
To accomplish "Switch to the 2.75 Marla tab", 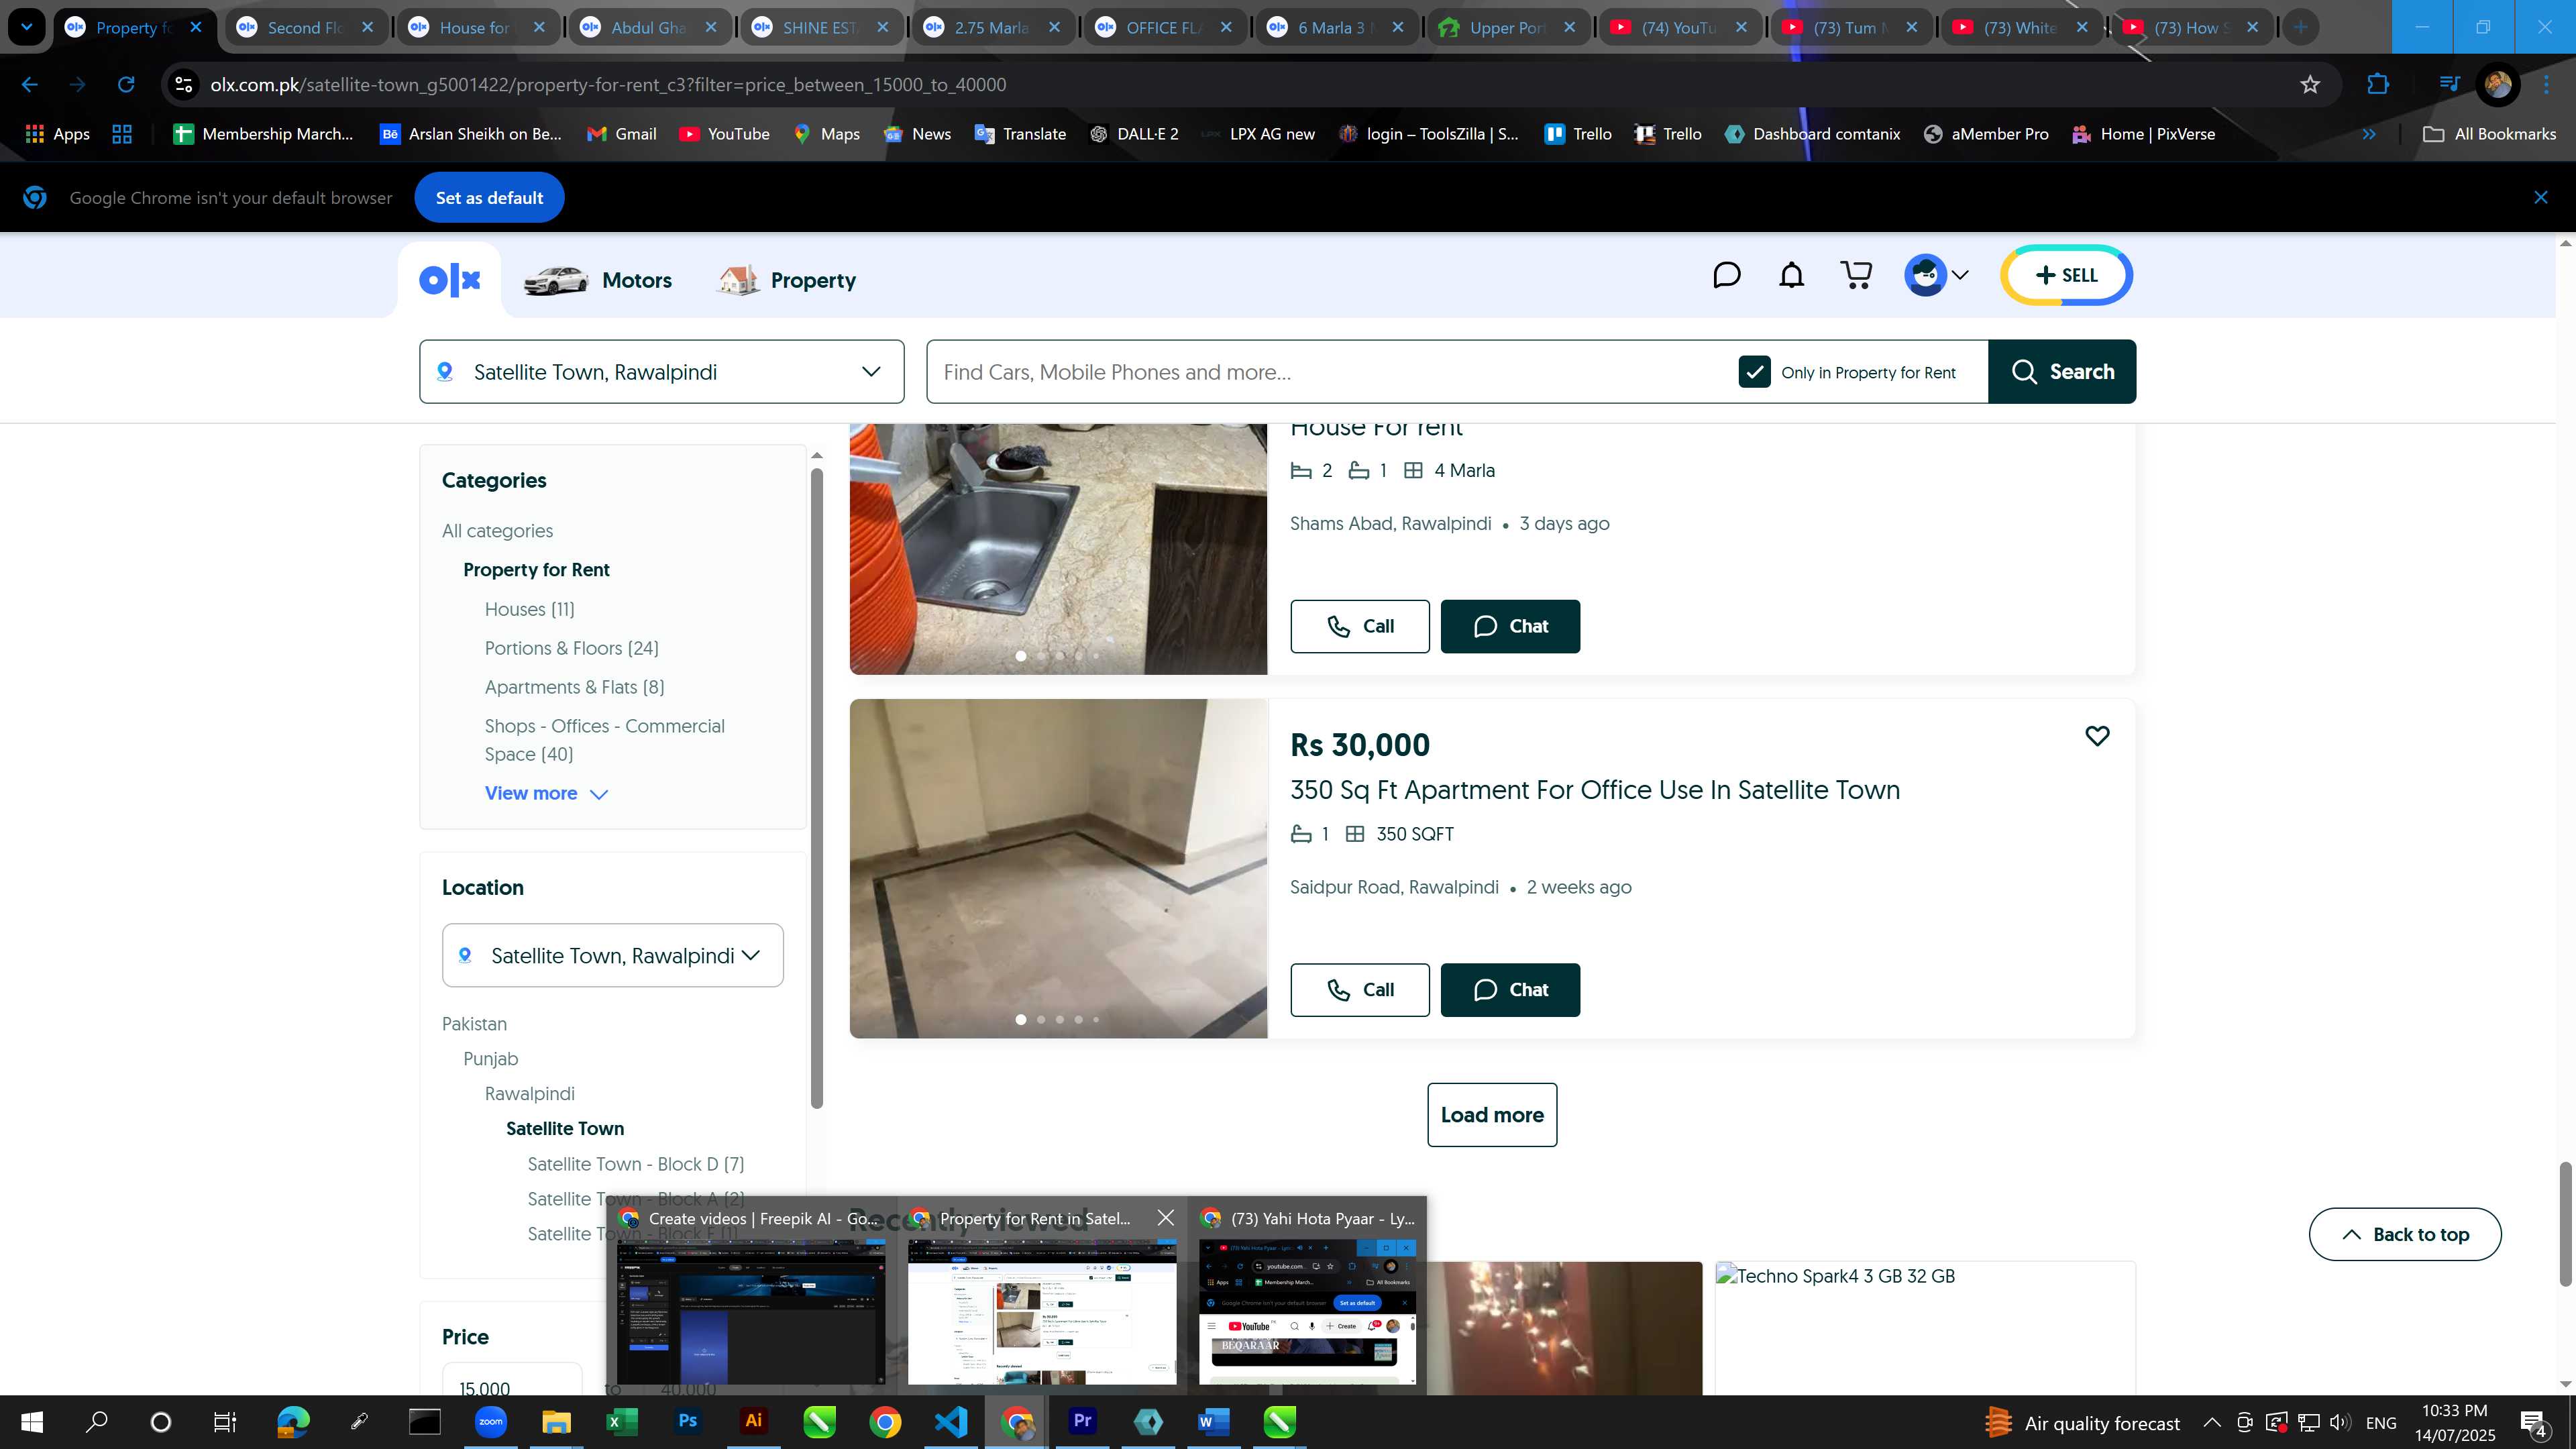I will pos(992,27).
